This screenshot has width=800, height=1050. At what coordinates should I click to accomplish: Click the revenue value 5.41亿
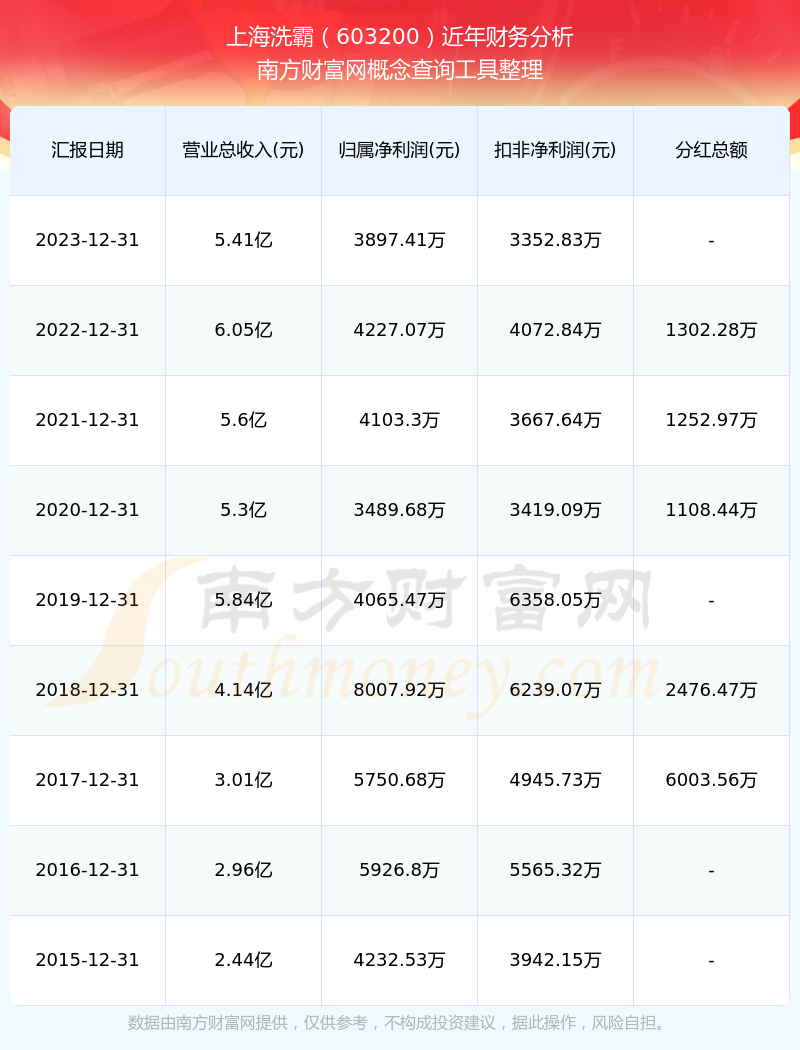(244, 240)
